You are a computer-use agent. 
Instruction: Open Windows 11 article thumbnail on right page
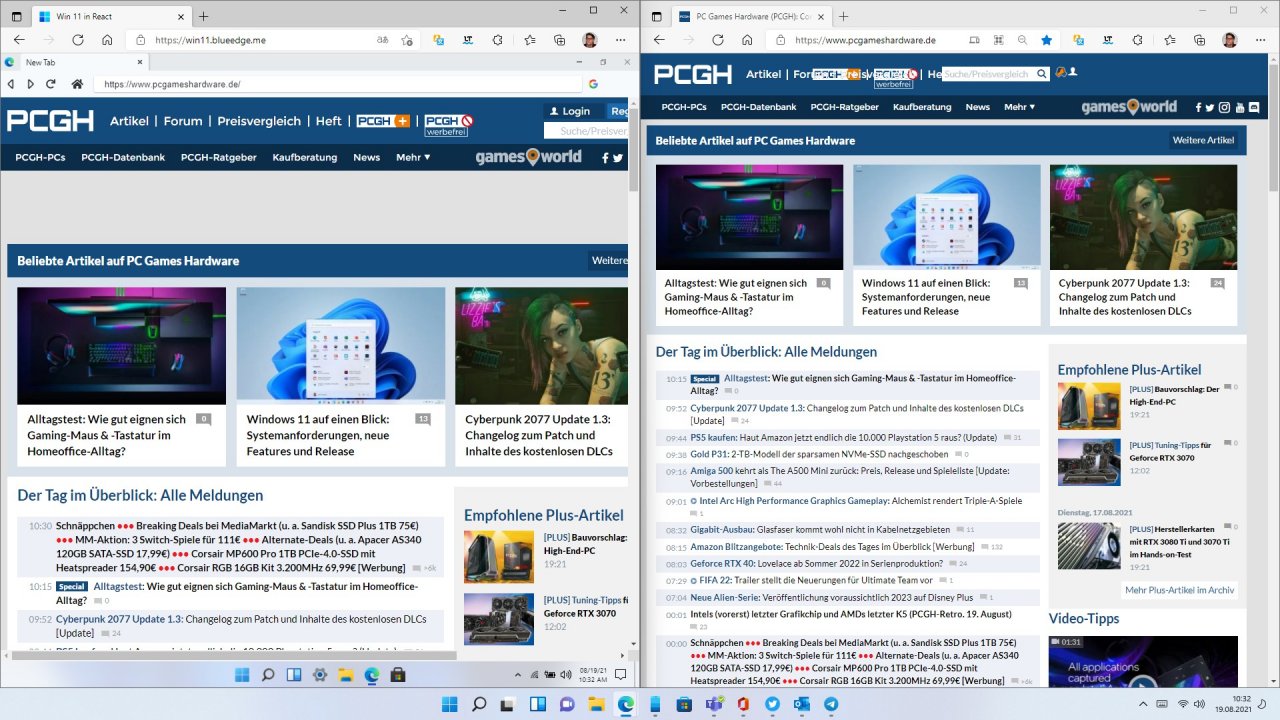946,217
